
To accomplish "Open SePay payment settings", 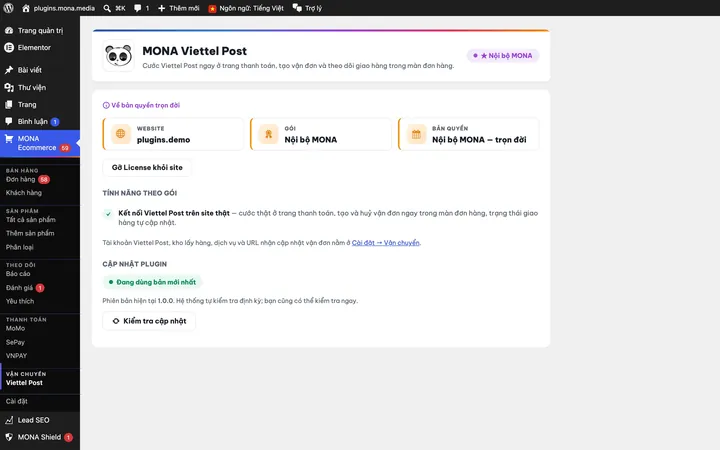I will coord(15,342).
